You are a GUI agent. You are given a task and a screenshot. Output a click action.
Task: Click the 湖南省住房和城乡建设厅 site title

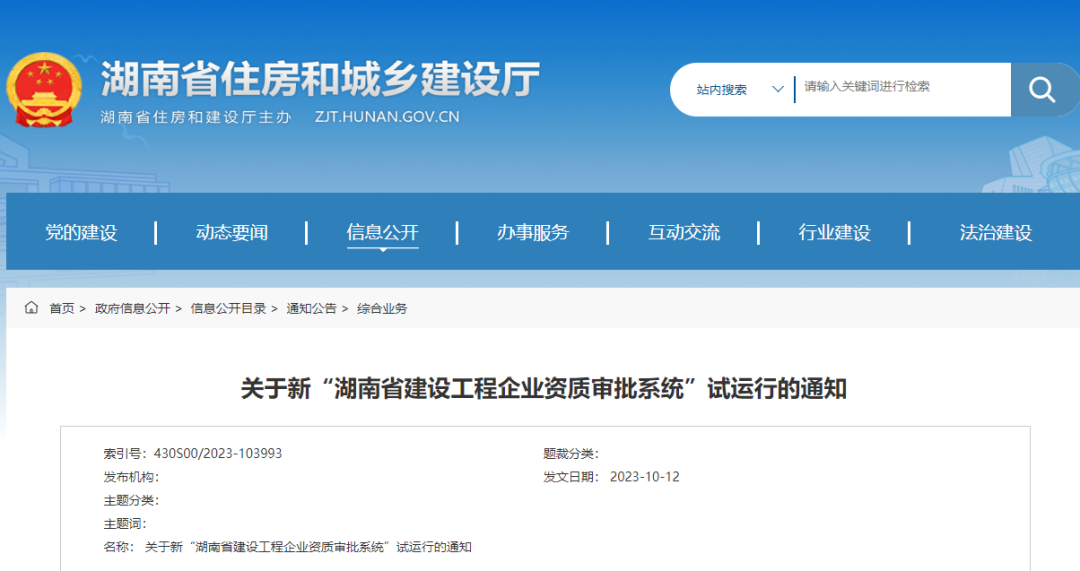(320, 78)
